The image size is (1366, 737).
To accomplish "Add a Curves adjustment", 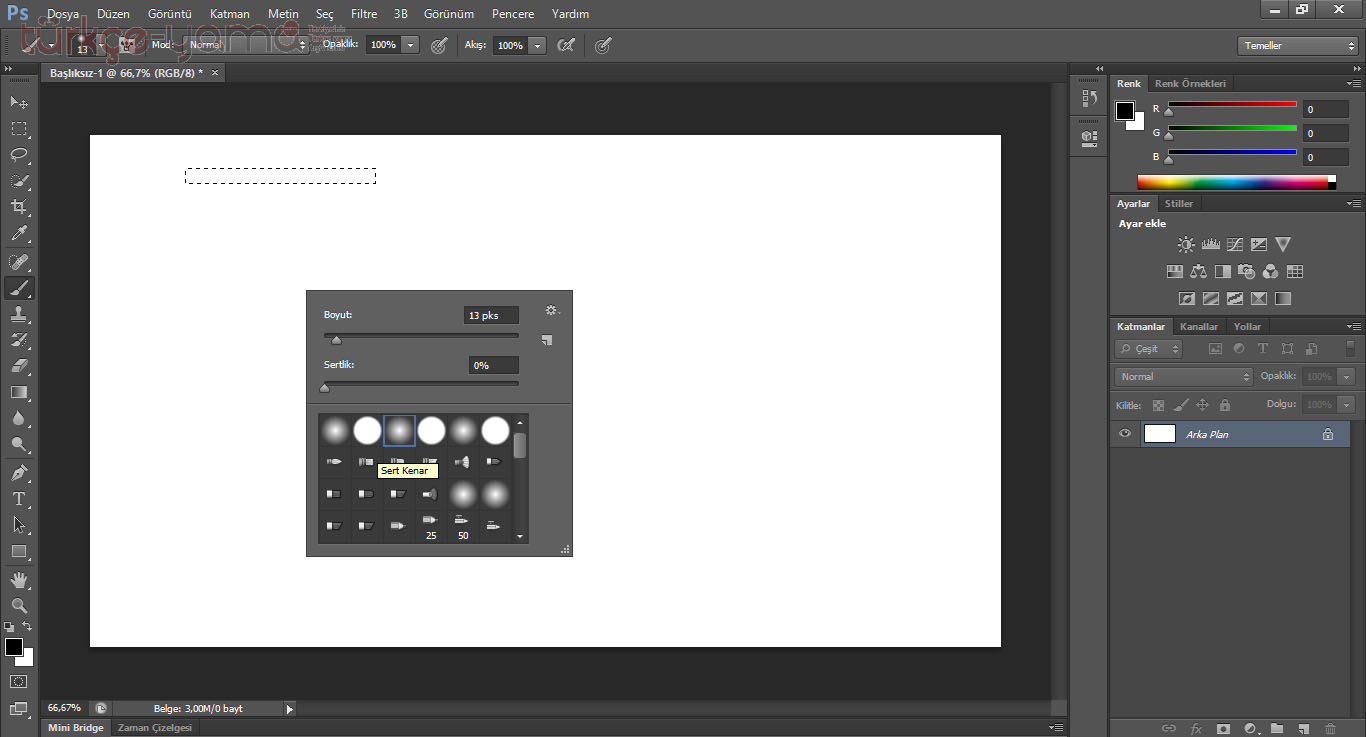I will [x=1235, y=244].
